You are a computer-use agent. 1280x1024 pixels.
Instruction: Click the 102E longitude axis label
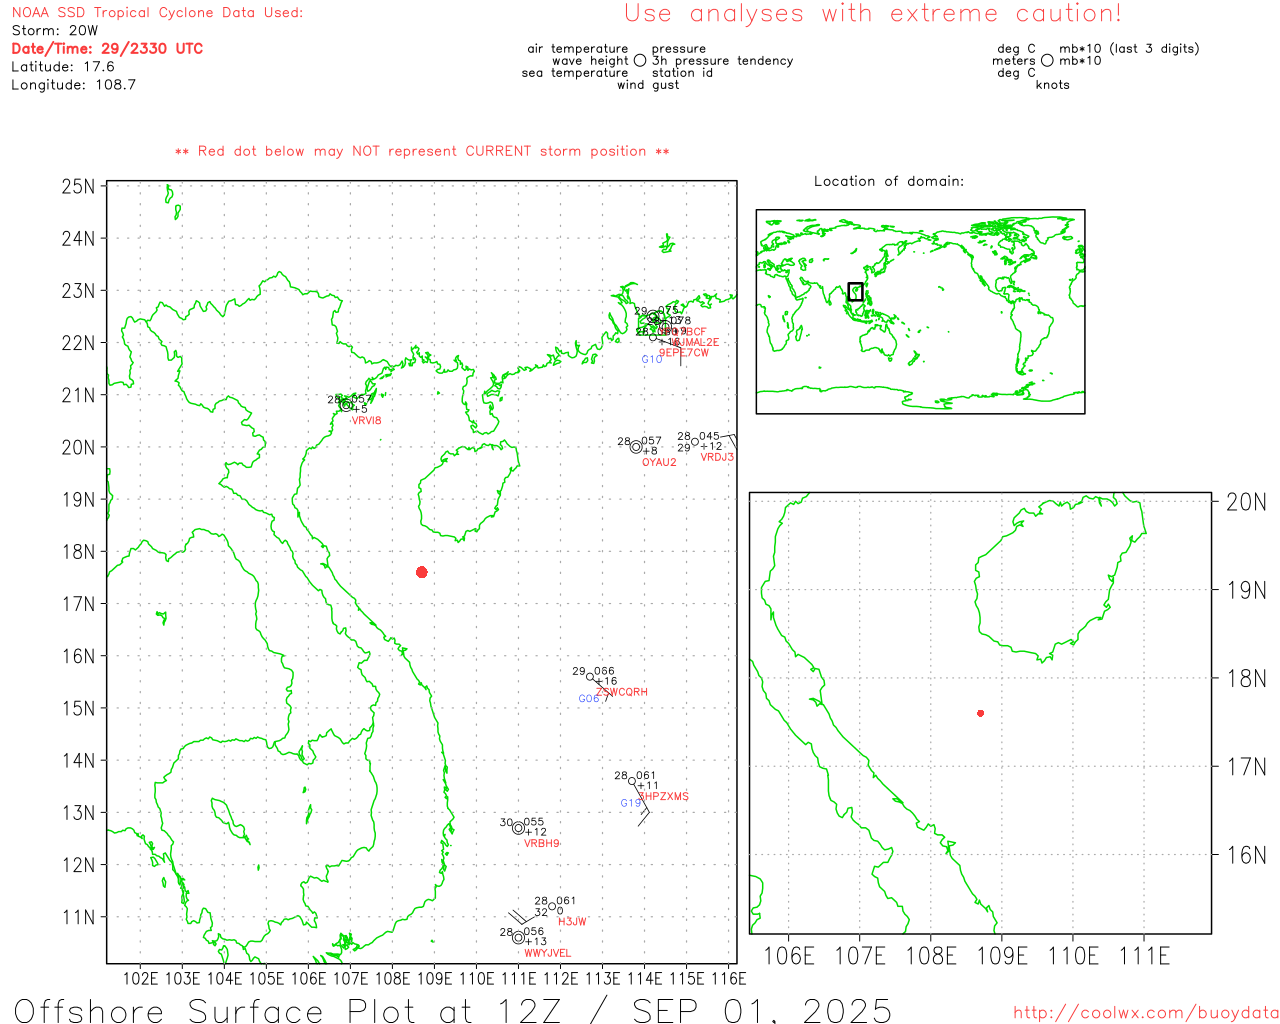click(140, 979)
